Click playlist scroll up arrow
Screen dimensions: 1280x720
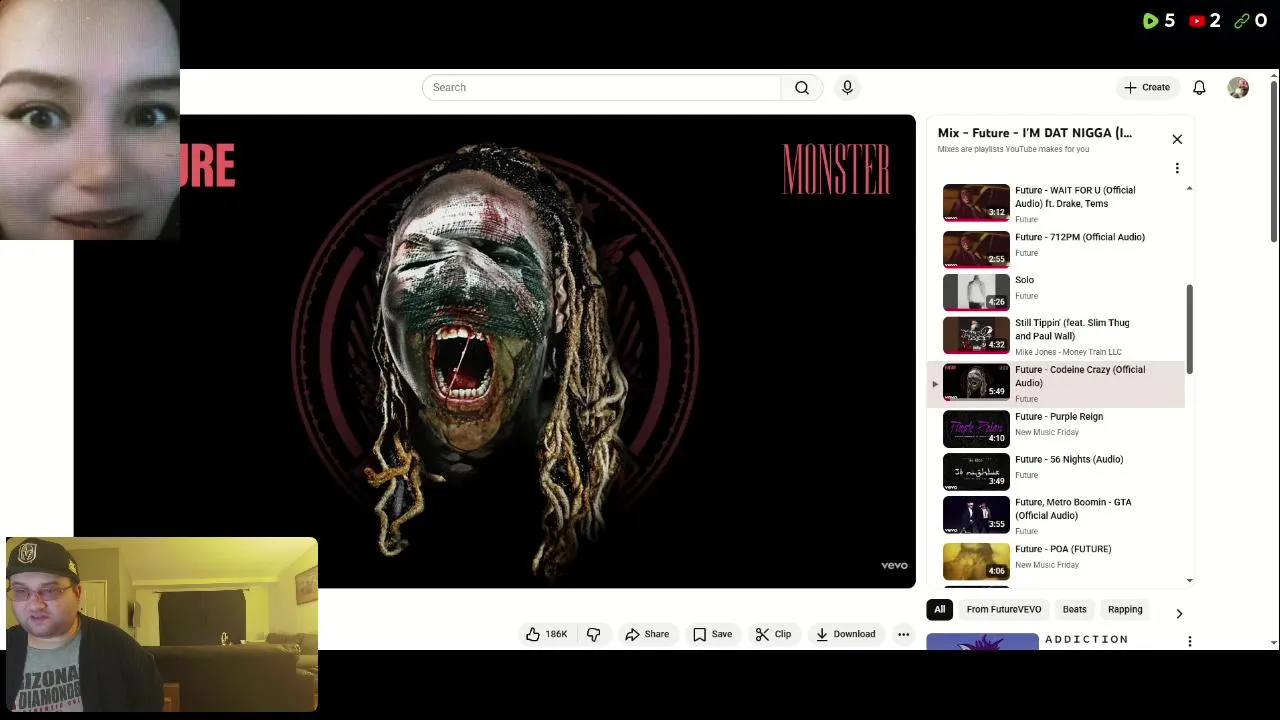click(1189, 188)
